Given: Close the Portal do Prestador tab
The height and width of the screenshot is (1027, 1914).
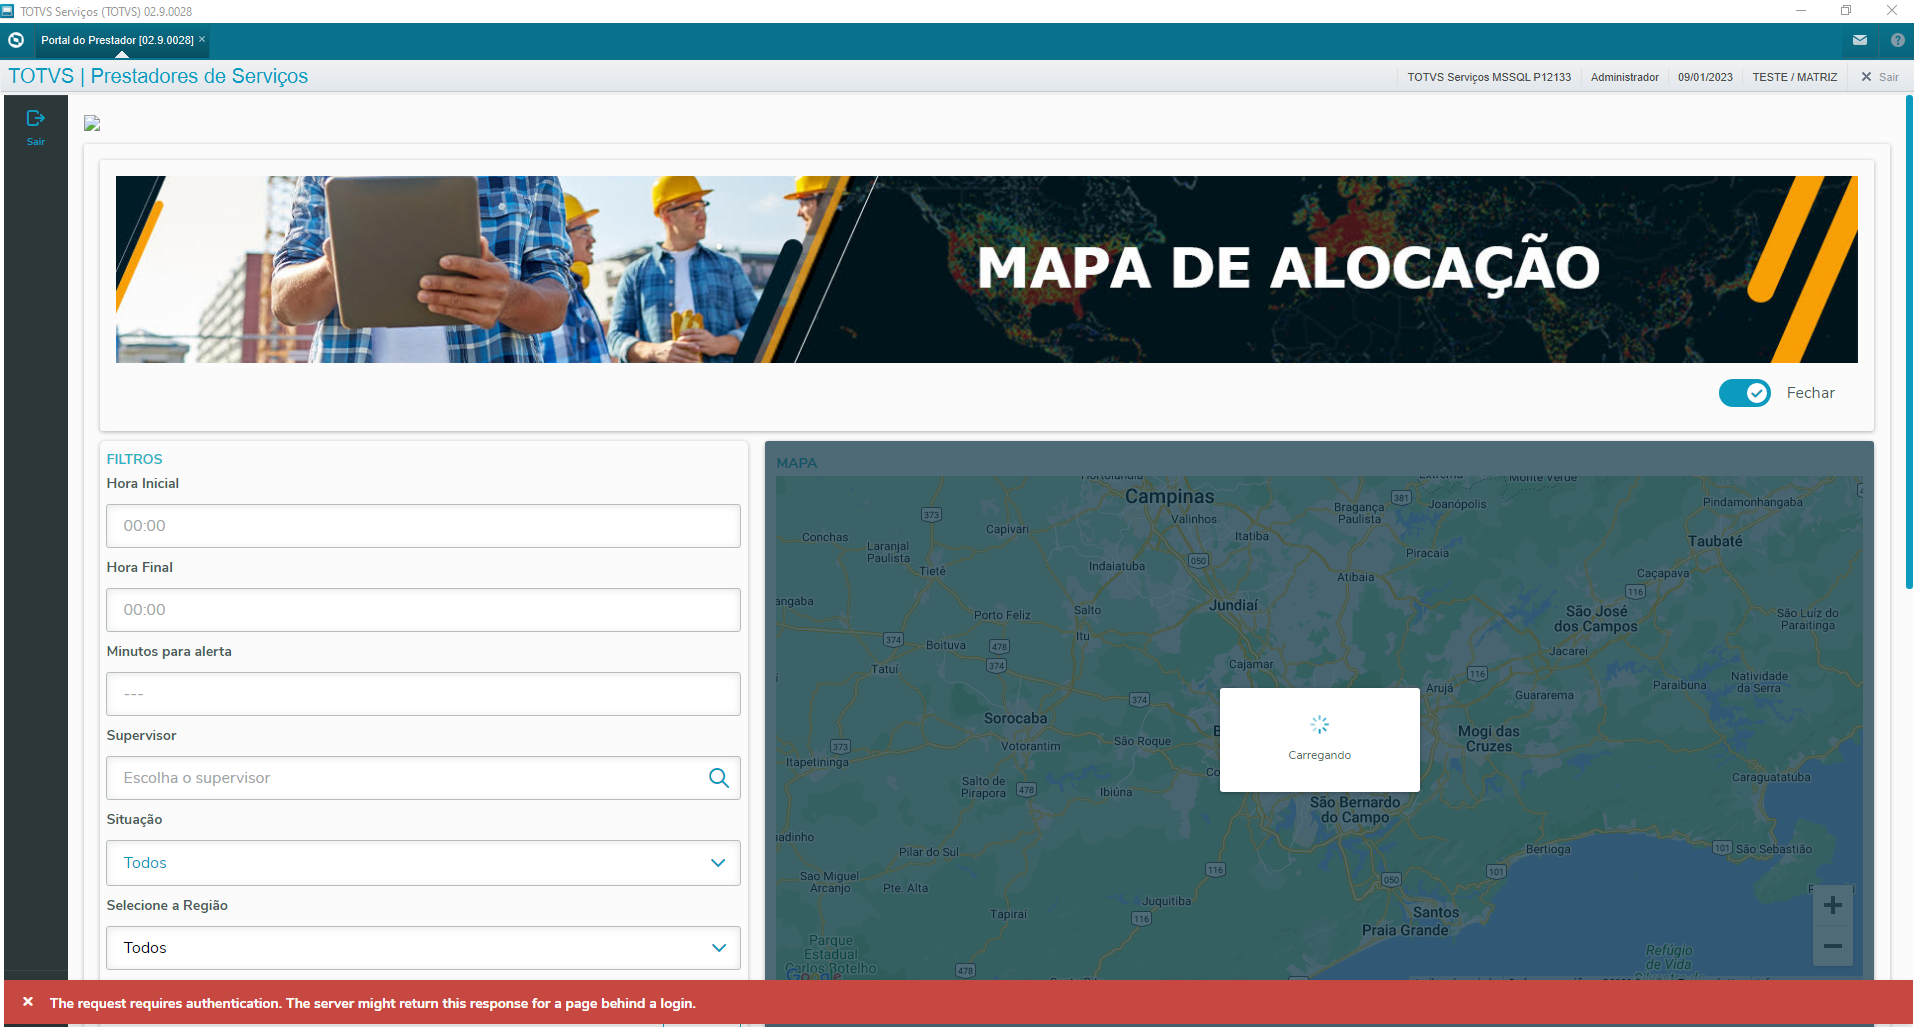Looking at the screenshot, I should point(202,39).
